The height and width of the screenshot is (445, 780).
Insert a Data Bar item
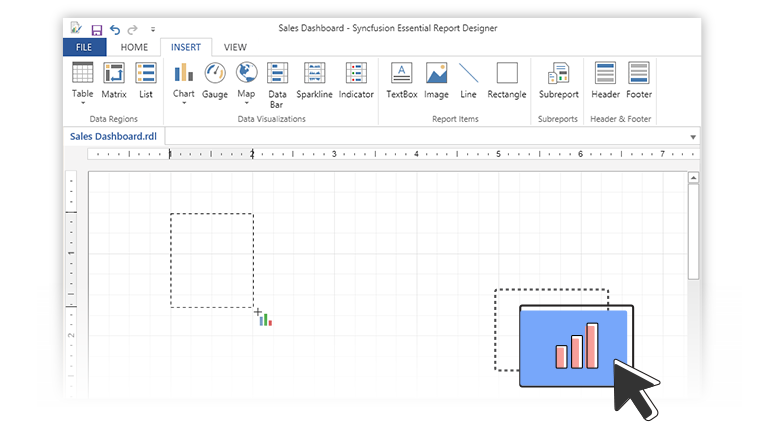tap(277, 82)
